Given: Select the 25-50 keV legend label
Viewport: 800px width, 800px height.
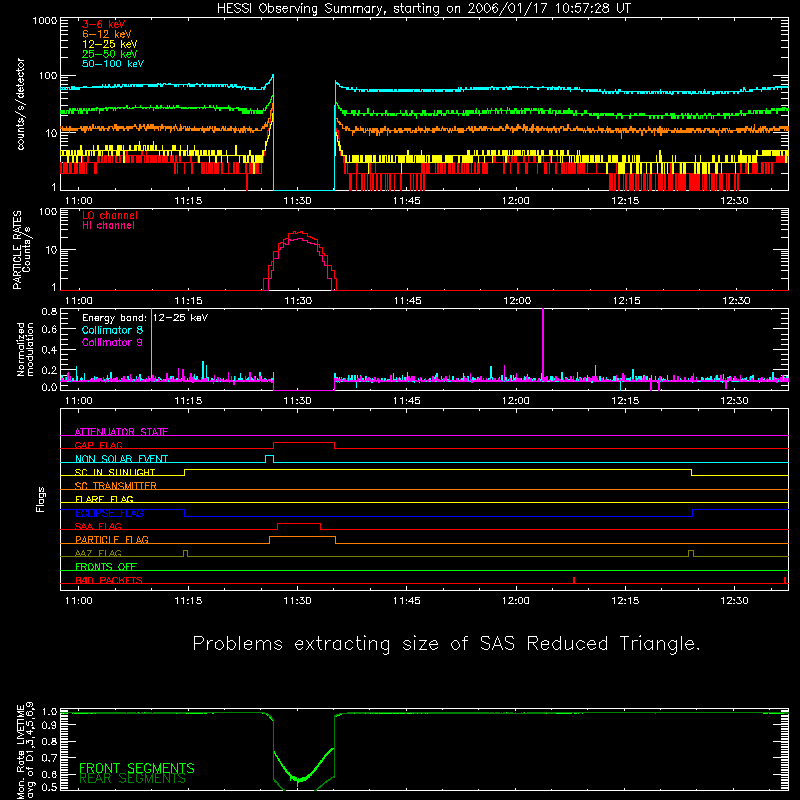Looking at the screenshot, I should 110,54.
